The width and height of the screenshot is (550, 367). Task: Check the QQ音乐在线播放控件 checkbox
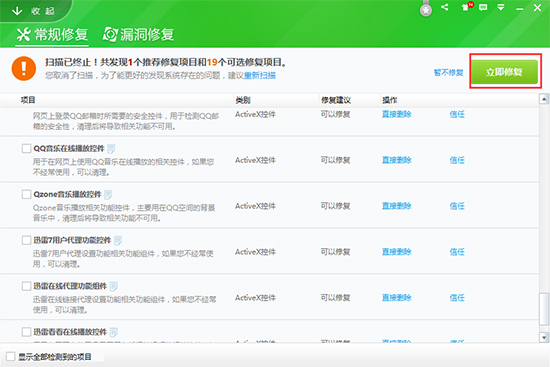[x=26, y=148]
